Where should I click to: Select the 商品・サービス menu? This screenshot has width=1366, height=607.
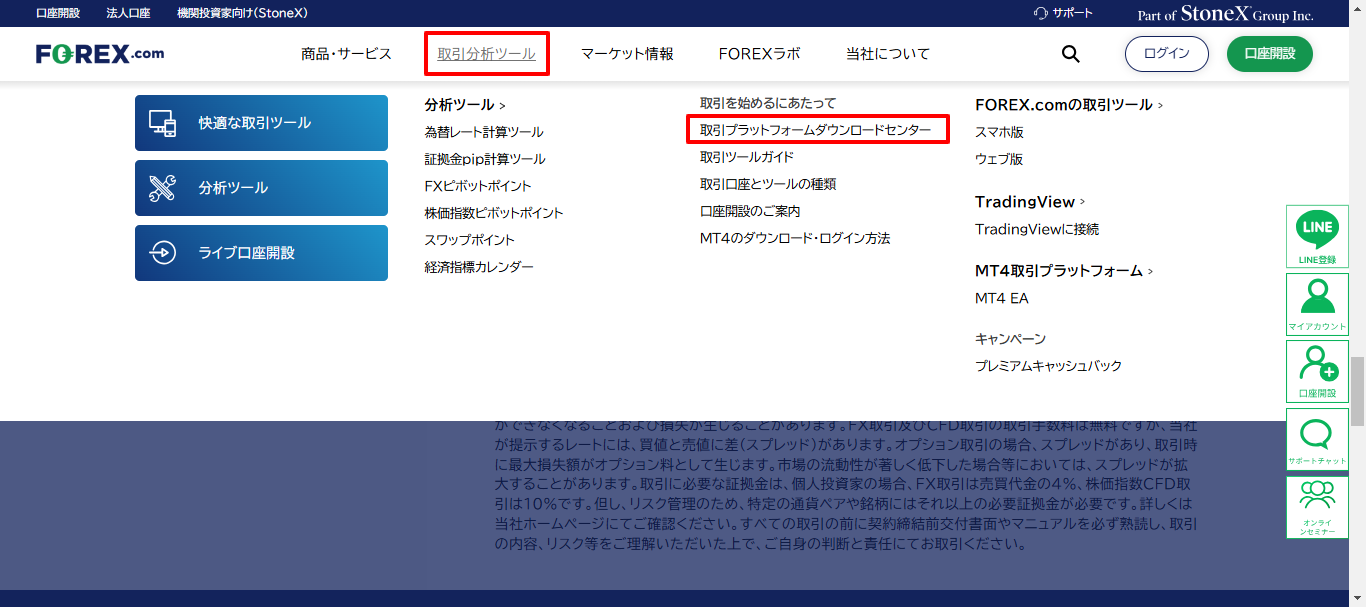click(x=346, y=54)
